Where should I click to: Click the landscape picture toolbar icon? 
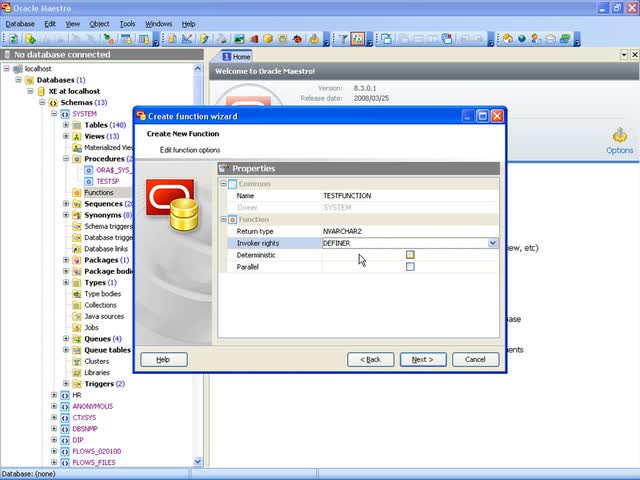pyautogui.click(x=239, y=39)
